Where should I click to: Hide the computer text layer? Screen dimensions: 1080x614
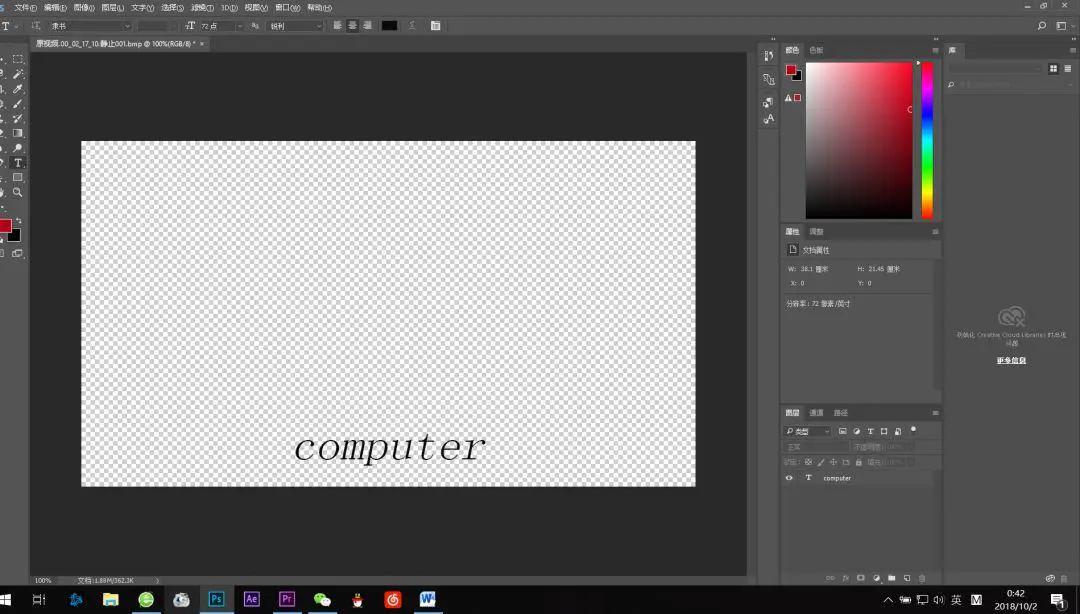point(789,478)
